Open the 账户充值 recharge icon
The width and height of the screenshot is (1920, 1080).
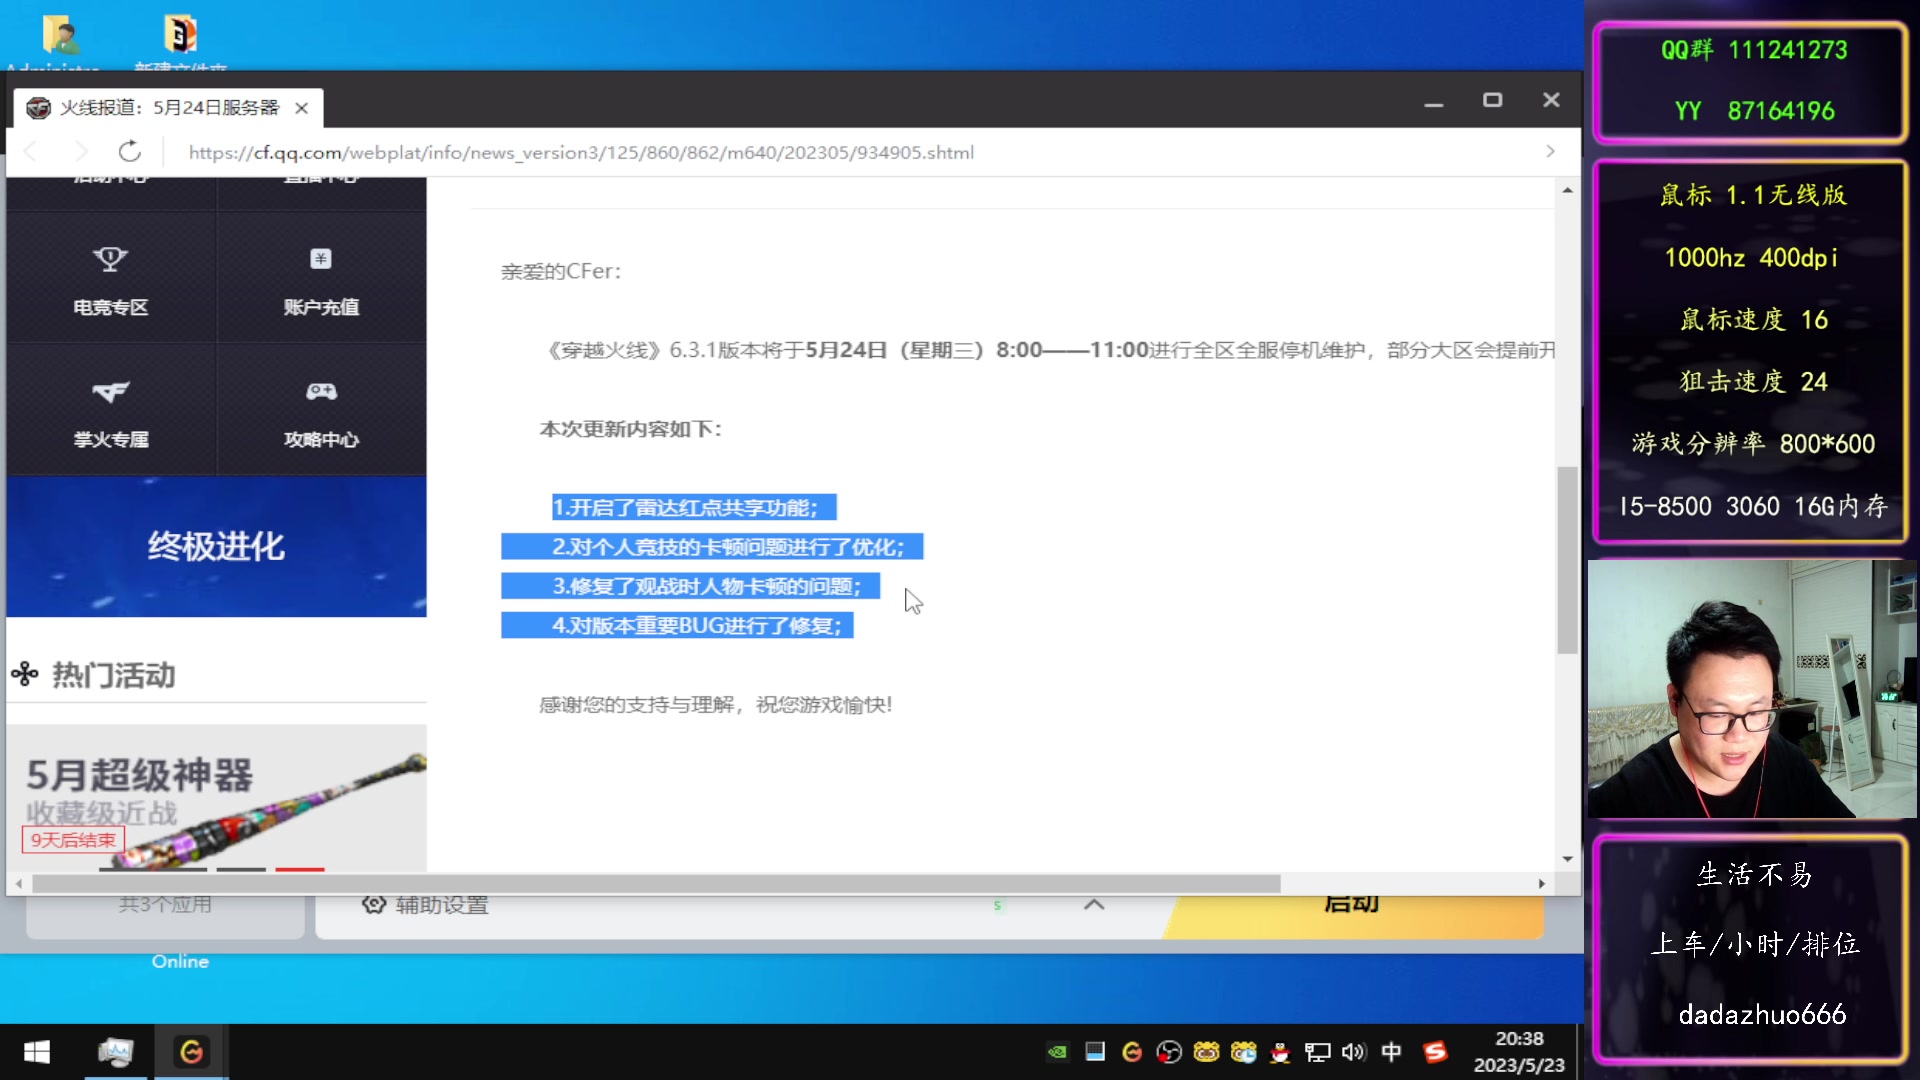pos(320,259)
